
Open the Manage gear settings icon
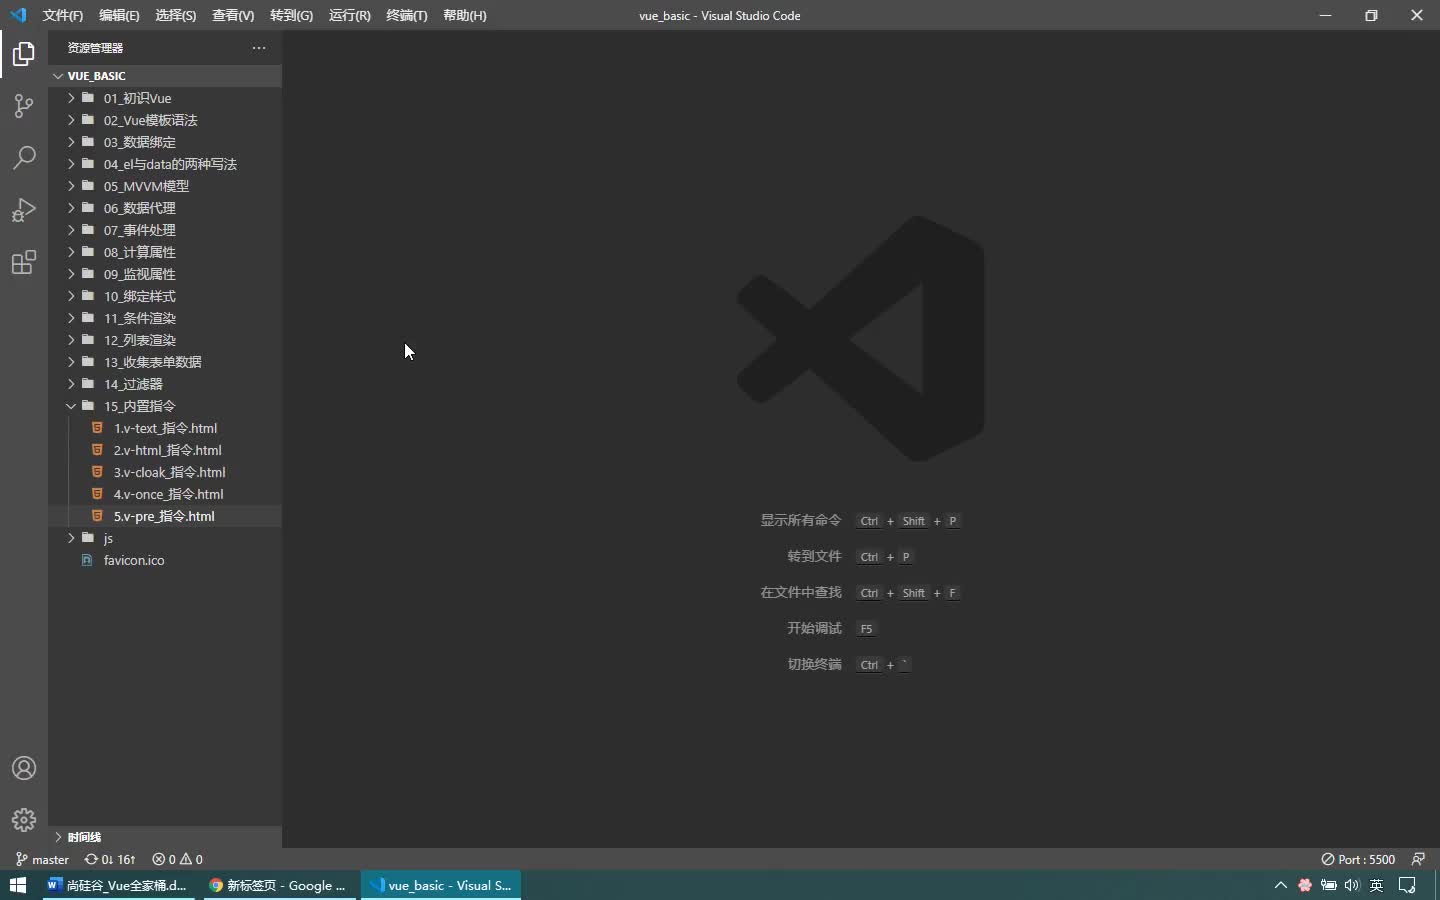click(24, 820)
